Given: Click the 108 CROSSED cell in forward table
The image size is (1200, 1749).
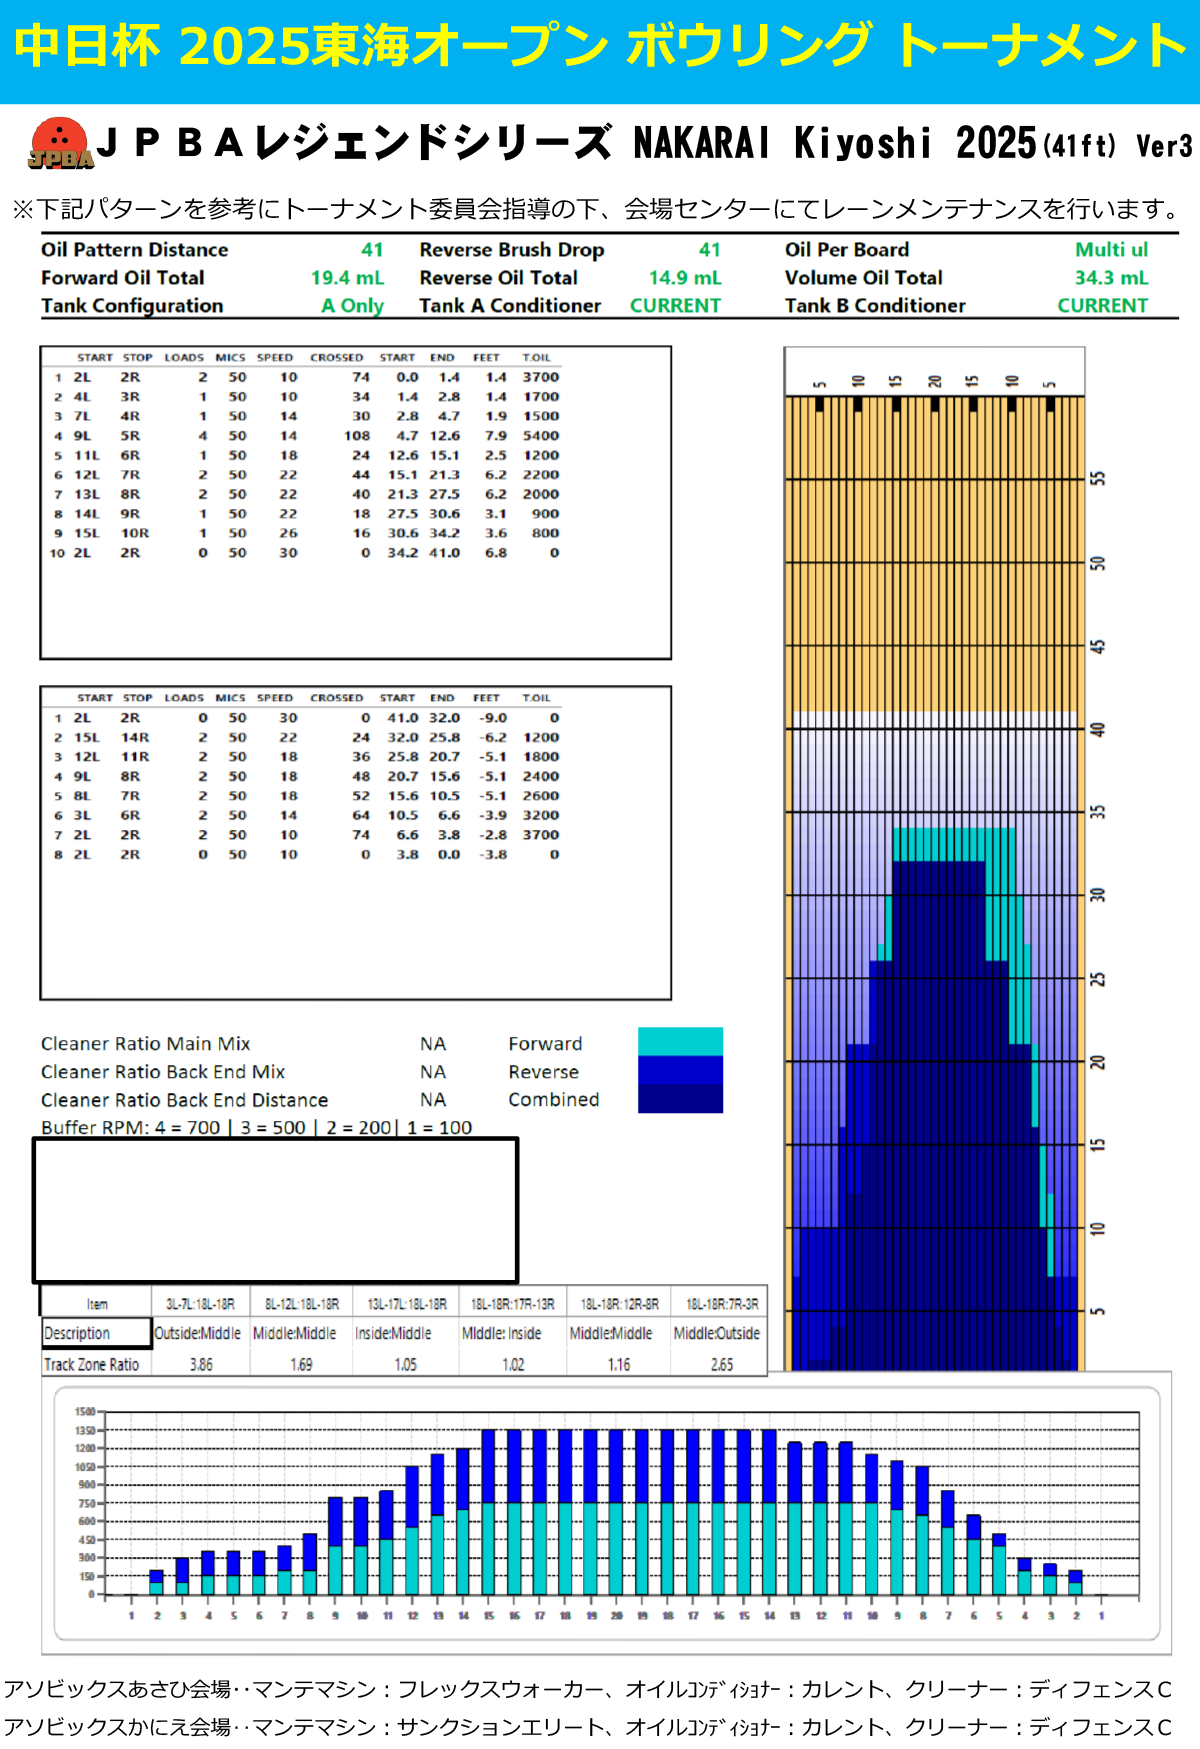Looking at the screenshot, I should pyautogui.click(x=357, y=436).
